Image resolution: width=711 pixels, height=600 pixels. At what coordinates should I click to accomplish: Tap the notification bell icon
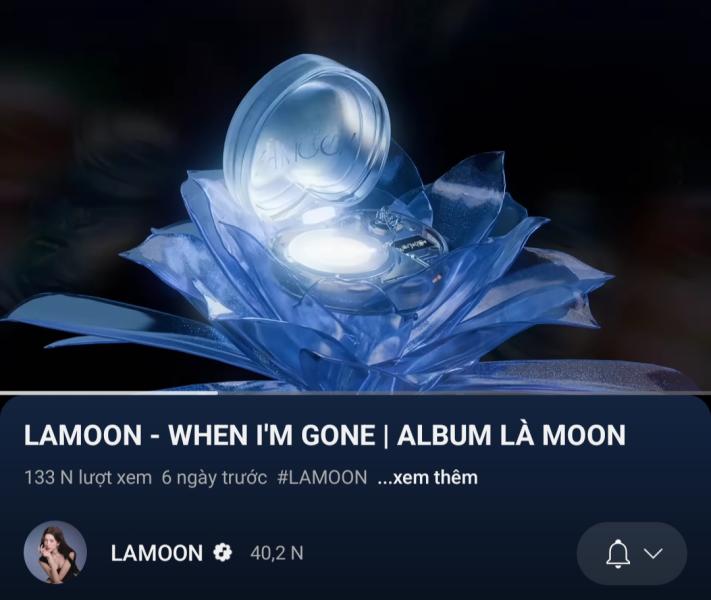coord(618,553)
